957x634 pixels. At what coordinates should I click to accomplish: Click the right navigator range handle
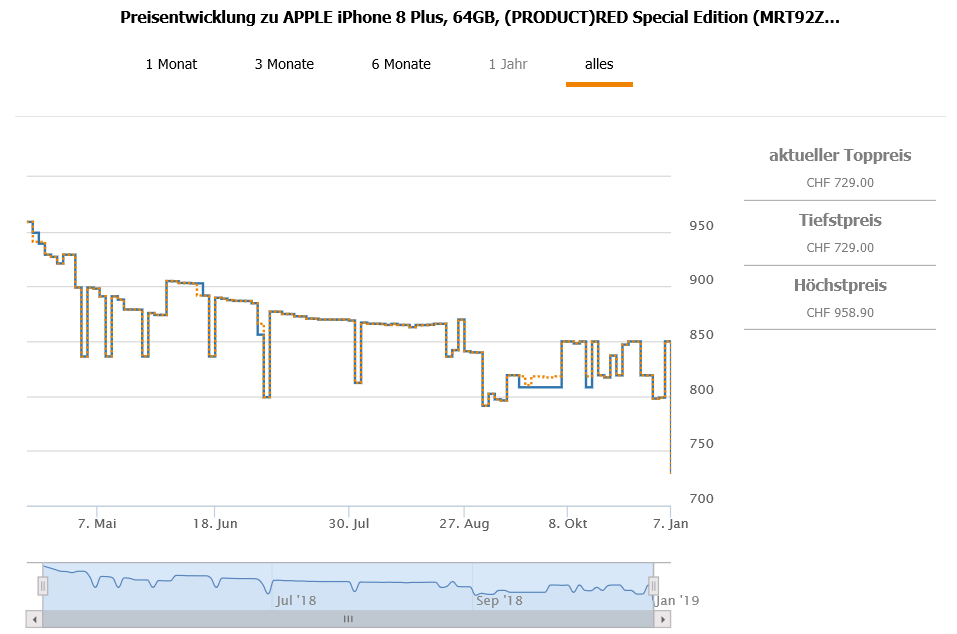point(653,586)
